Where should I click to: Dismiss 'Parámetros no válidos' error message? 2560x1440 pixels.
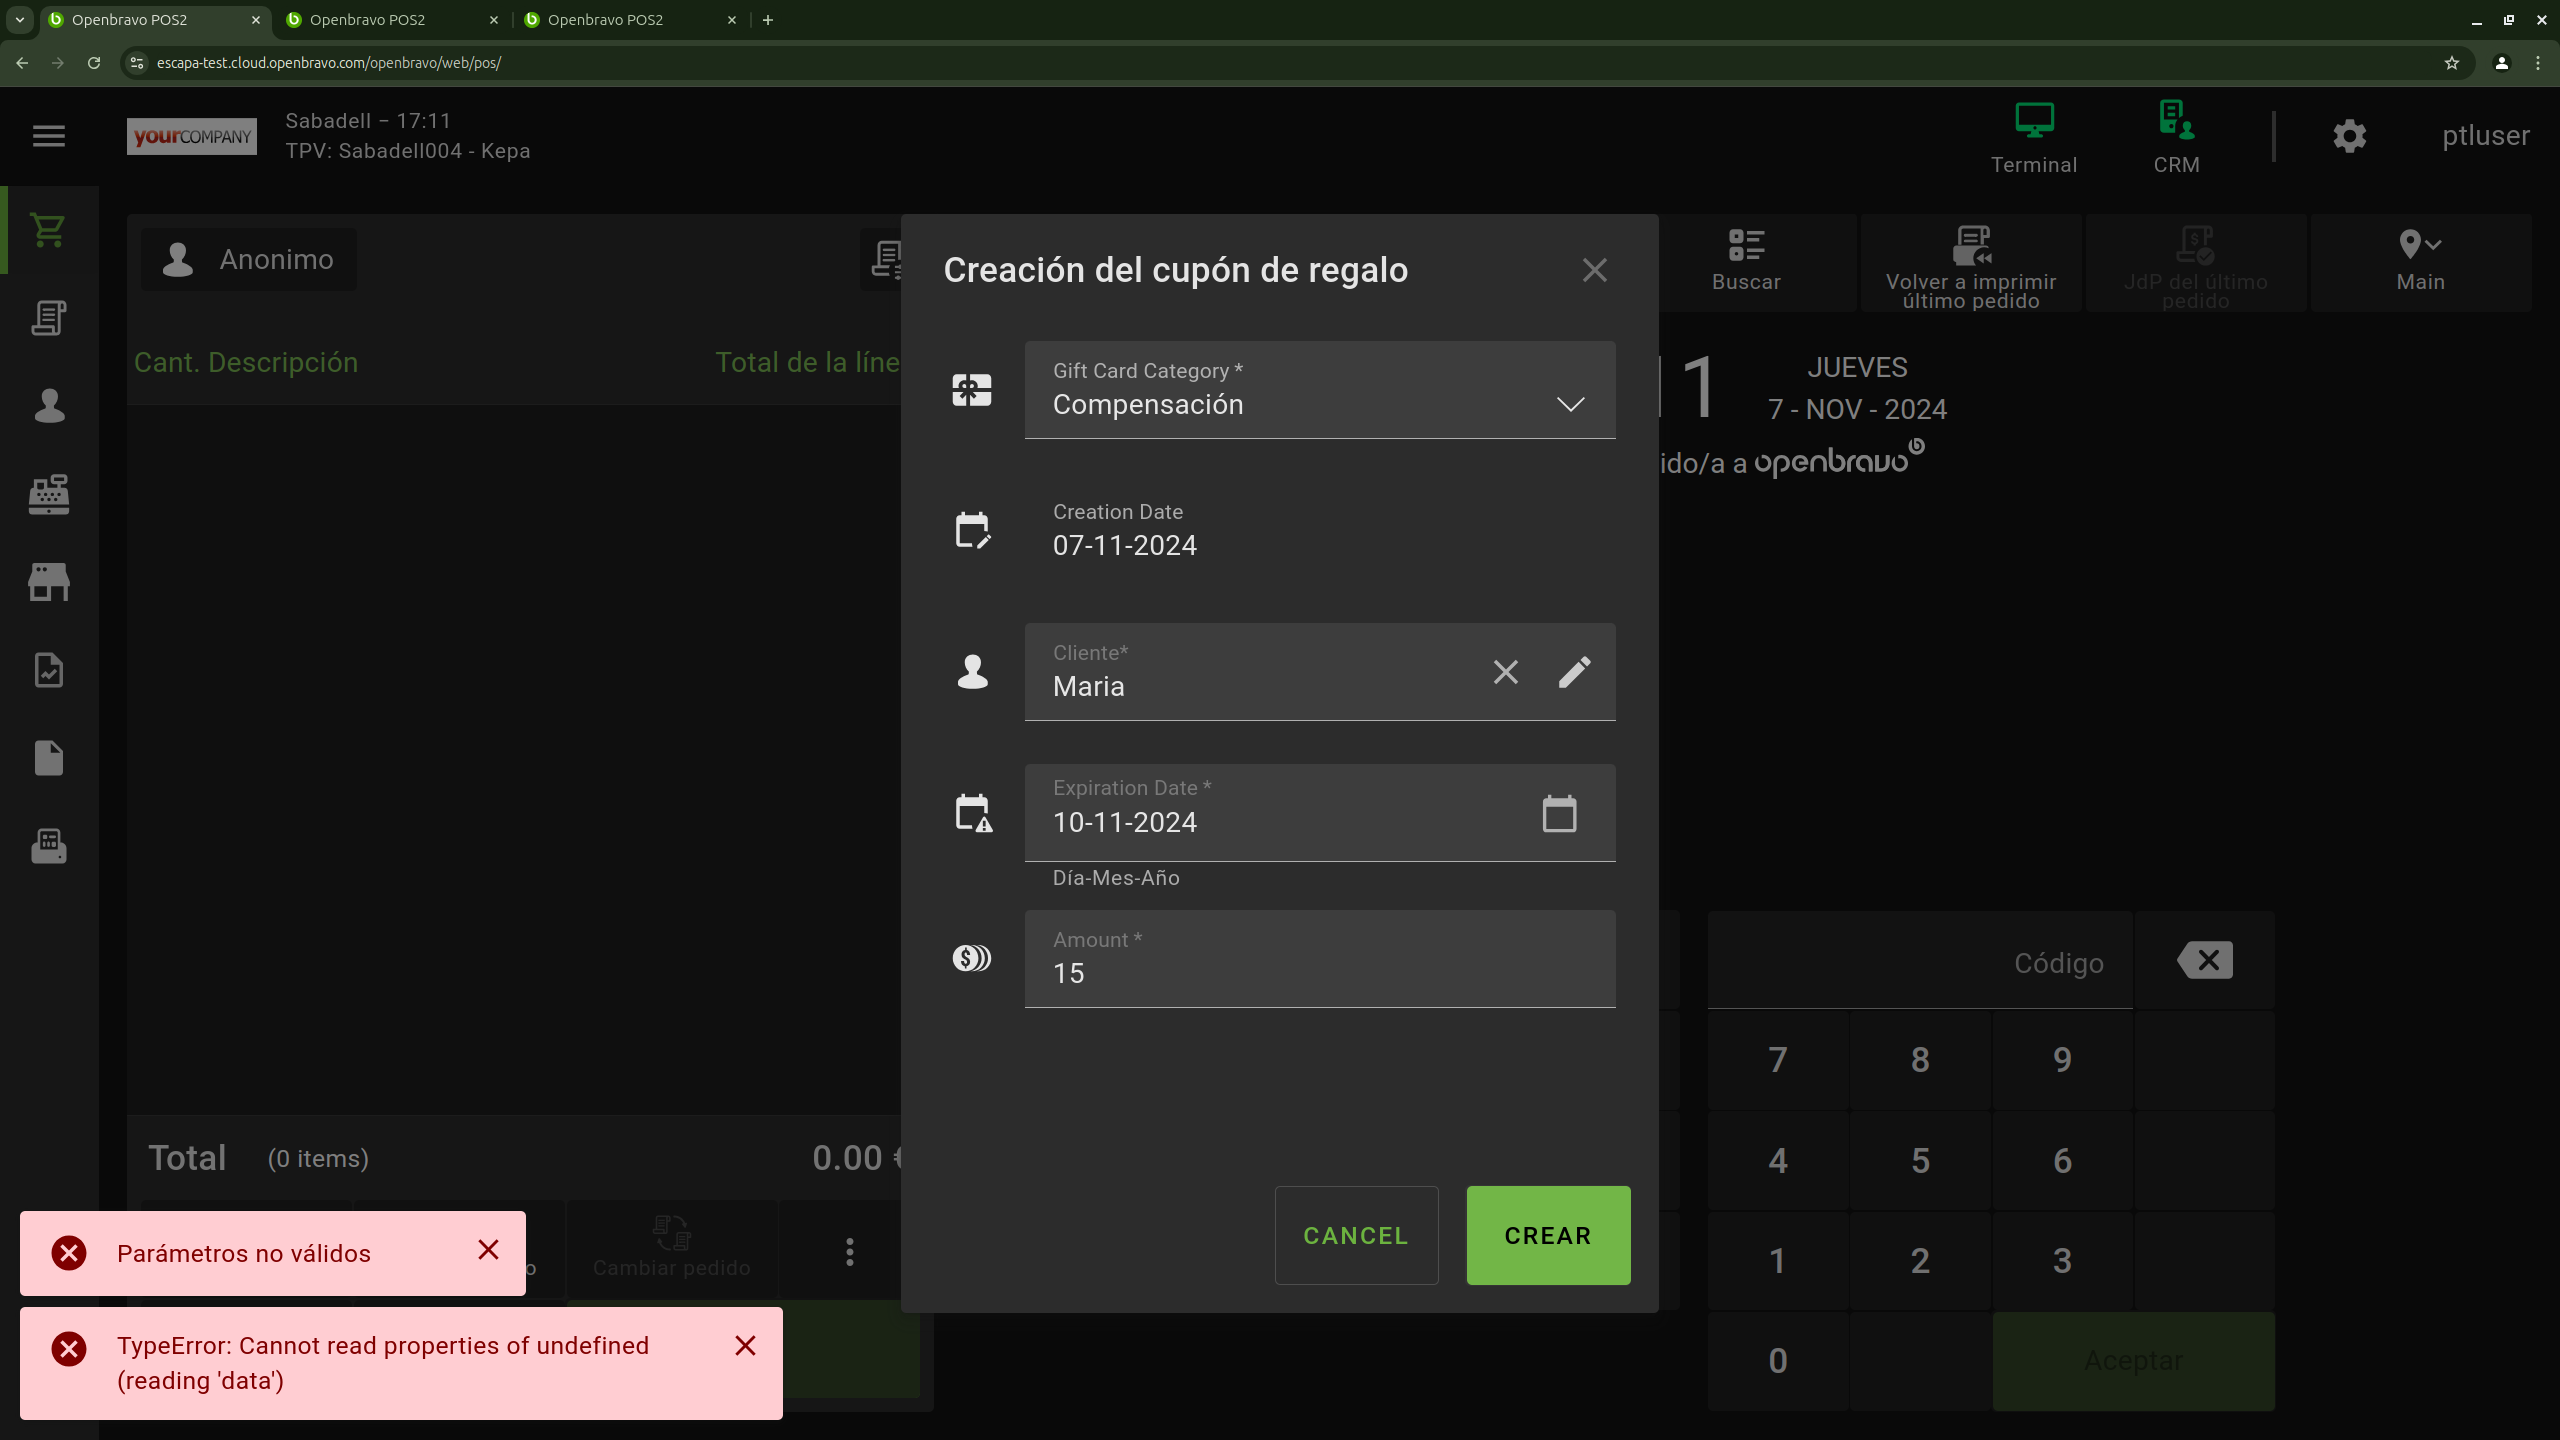pyautogui.click(x=488, y=1250)
